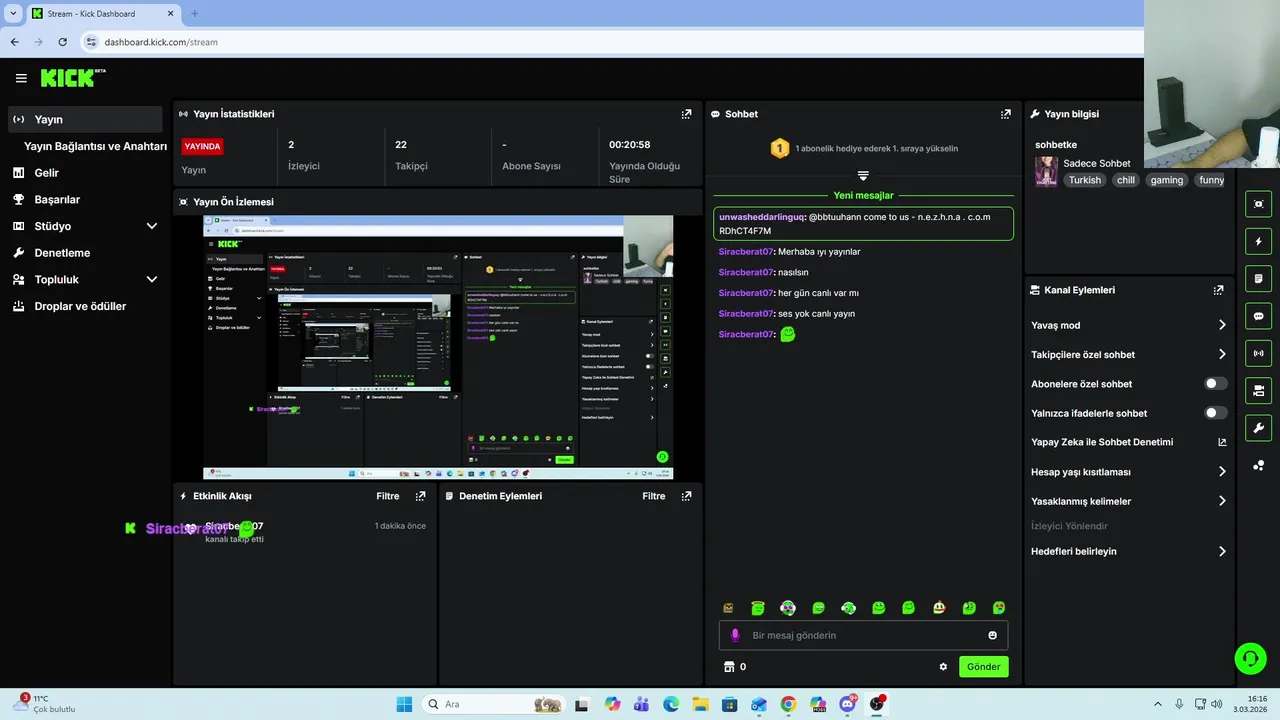Click the Gönder send button
Viewport: 1280px width, 720px height.
[x=983, y=667]
